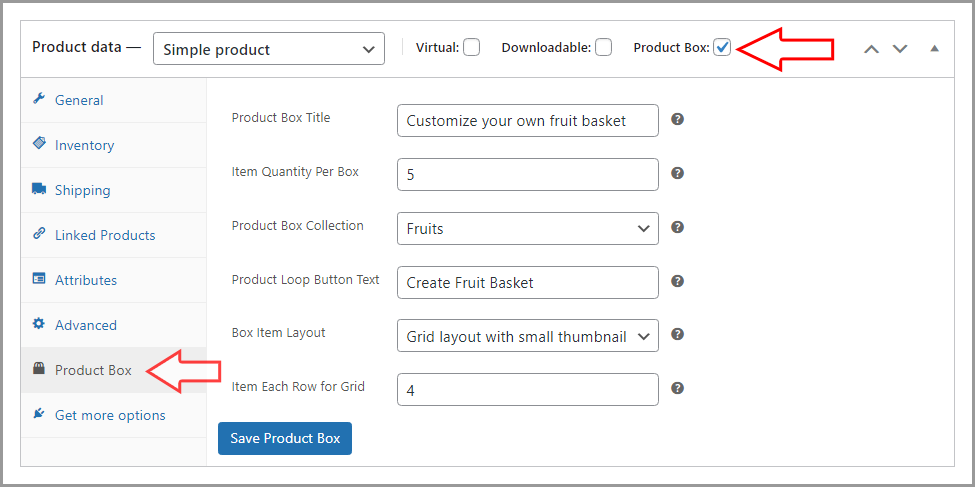The height and width of the screenshot is (487, 975).
Task: Click help icon for Box Item Layout
Action: (677, 335)
